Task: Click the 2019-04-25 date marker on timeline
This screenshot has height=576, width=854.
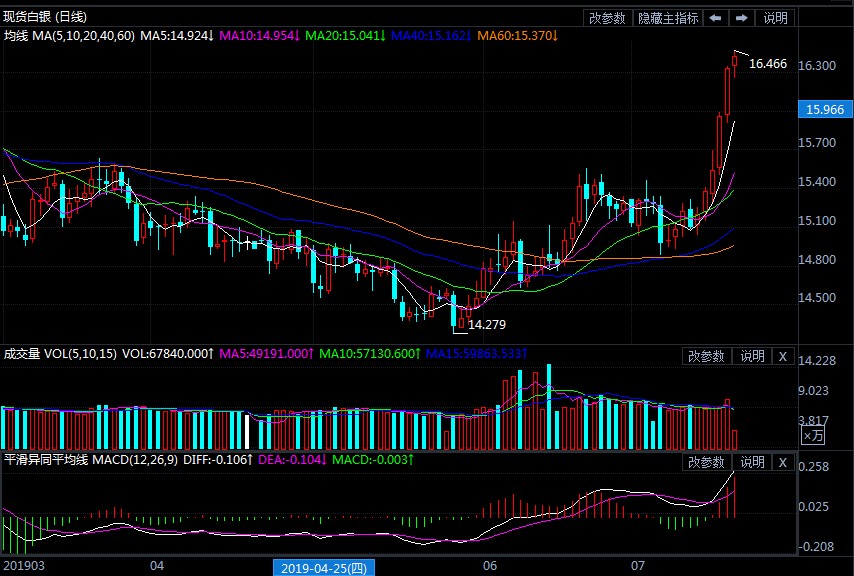Action: click(324, 567)
